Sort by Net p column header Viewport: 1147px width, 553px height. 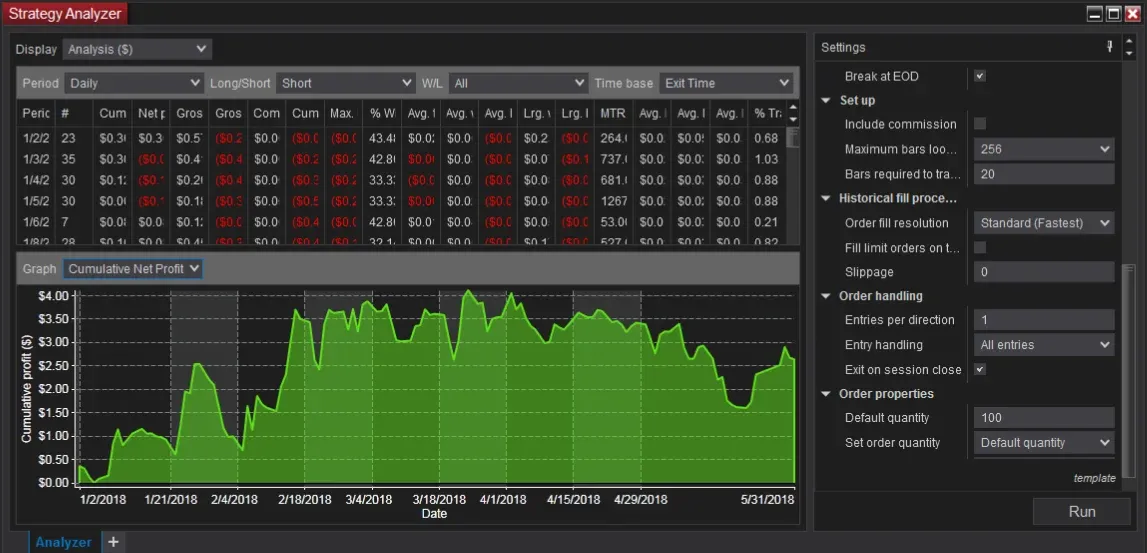coord(151,113)
